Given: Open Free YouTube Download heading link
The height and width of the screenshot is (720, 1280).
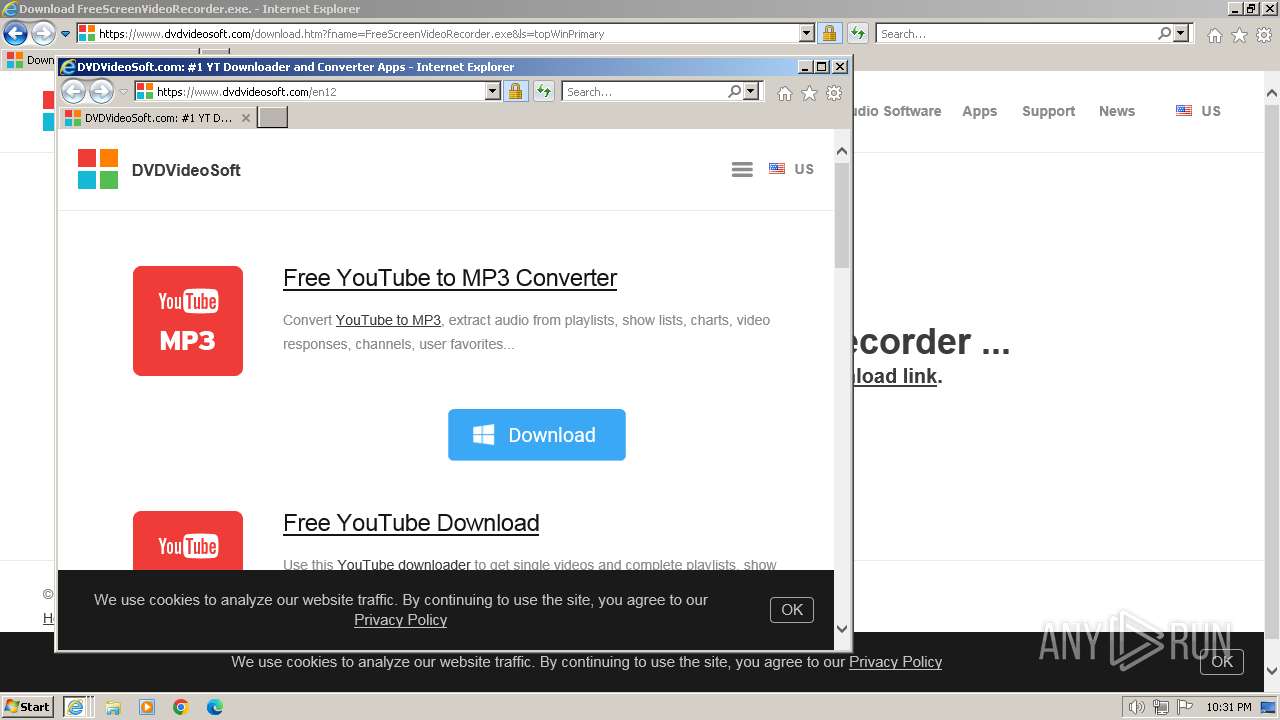Looking at the screenshot, I should click(x=411, y=523).
